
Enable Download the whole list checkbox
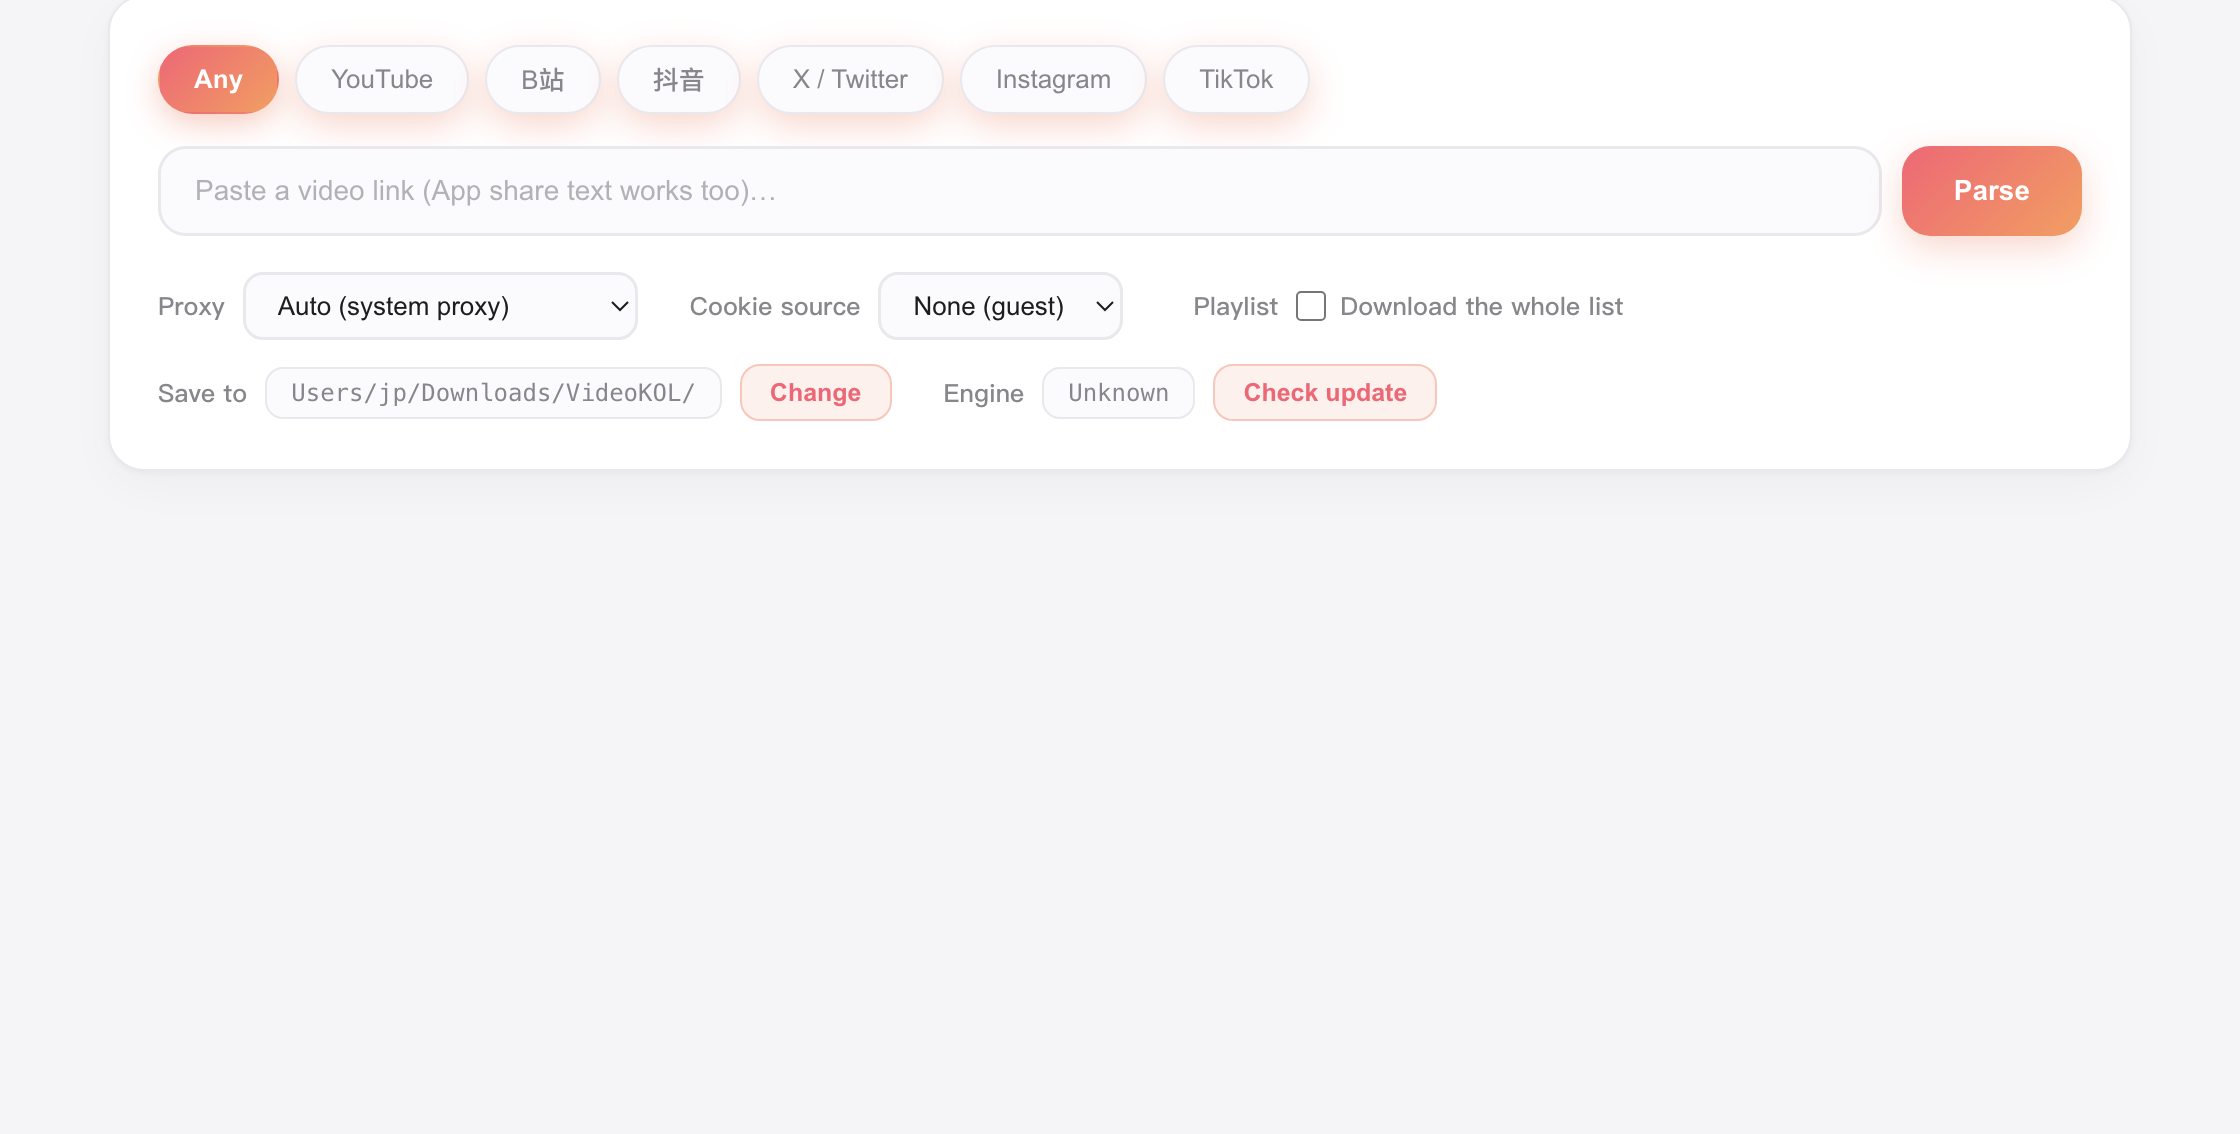pyautogui.click(x=1311, y=306)
